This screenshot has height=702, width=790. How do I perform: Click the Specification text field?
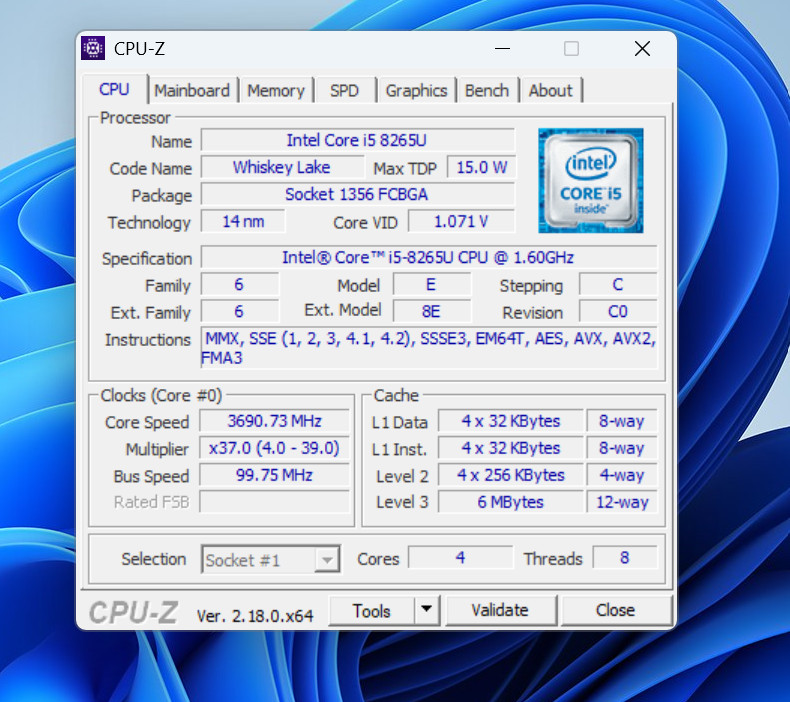coord(429,258)
